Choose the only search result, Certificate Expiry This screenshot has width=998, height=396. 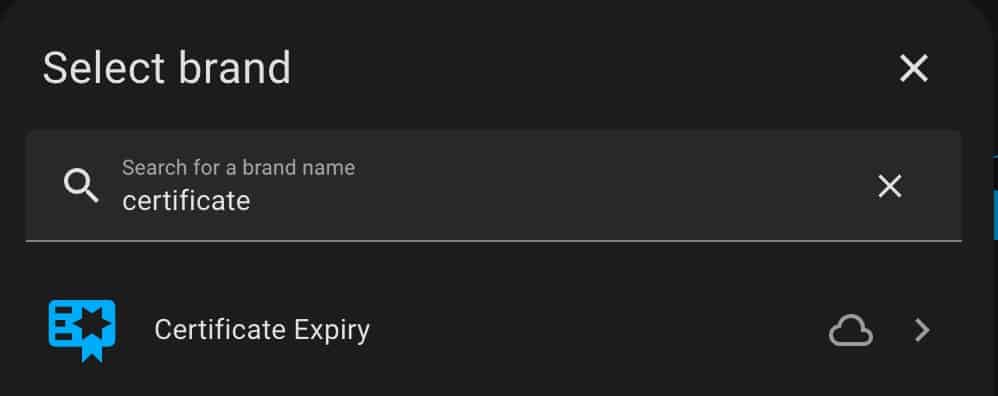pyautogui.click(x=493, y=330)
